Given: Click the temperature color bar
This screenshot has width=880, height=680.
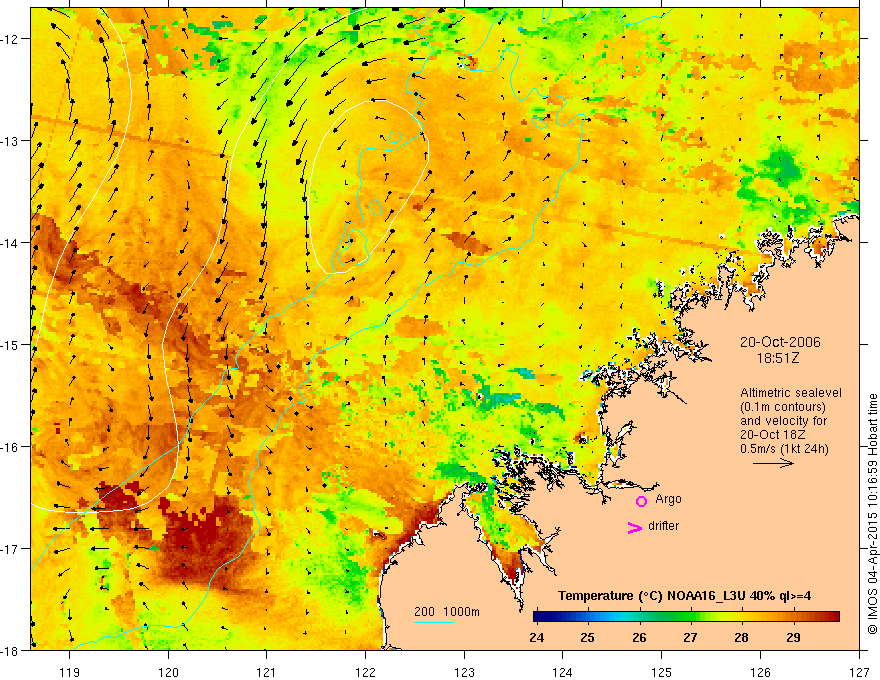Looking at the screenshot, I should tap(686, 617).
